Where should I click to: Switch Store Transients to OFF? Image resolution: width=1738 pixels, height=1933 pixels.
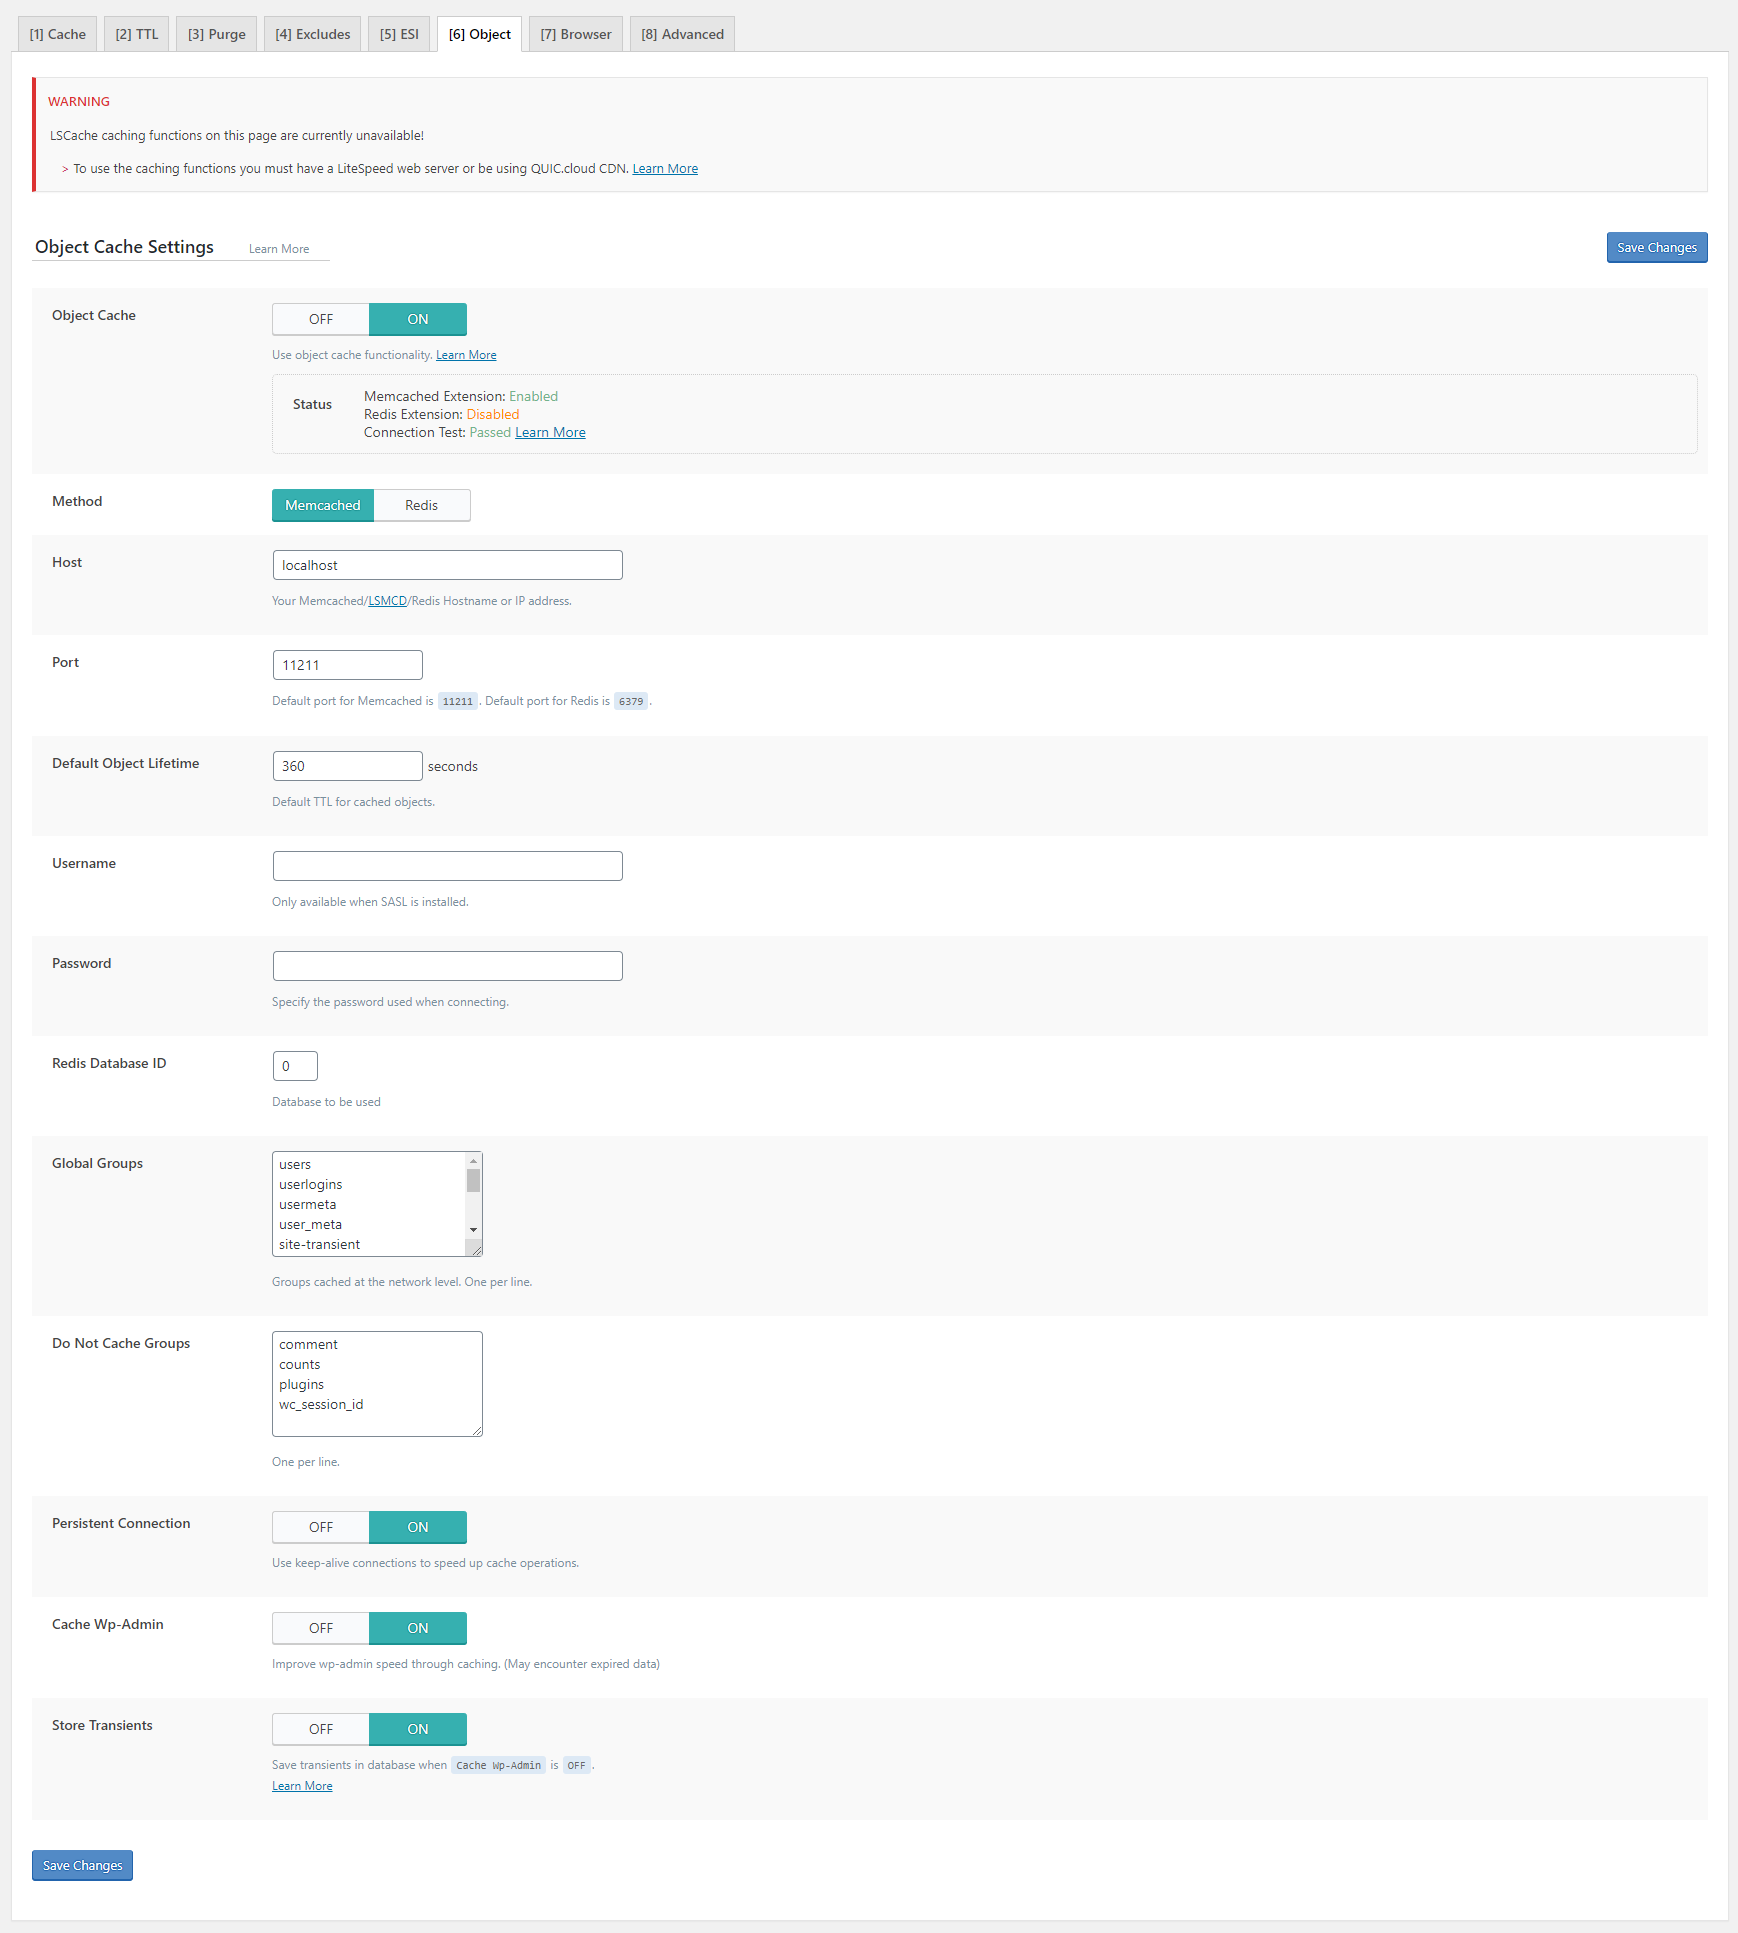coord(321,1729)
